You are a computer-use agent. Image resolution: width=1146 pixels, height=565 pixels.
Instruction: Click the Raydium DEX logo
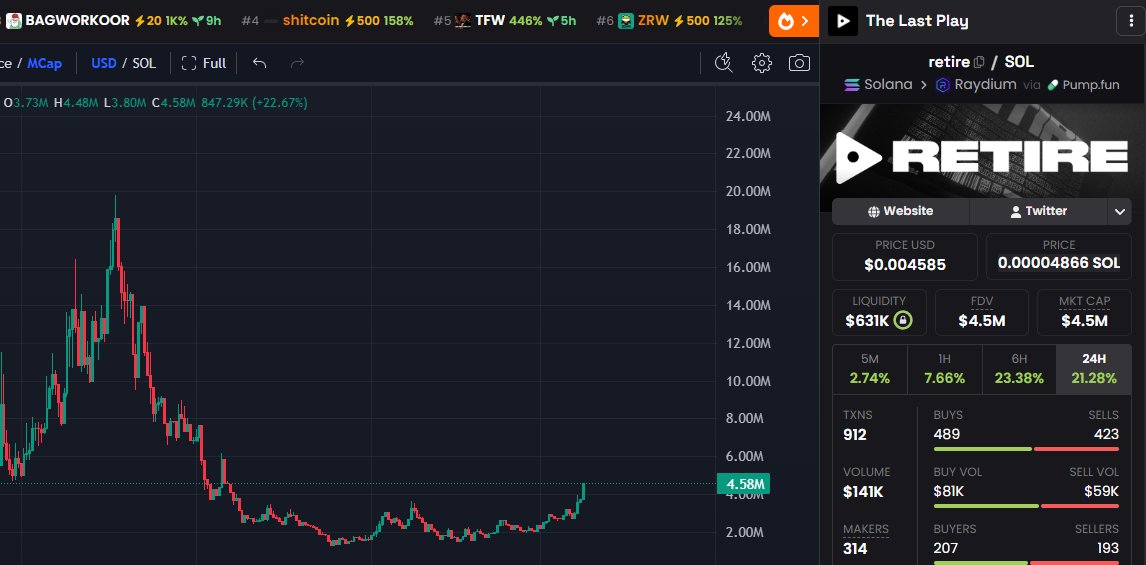click(x=943, y=85)
